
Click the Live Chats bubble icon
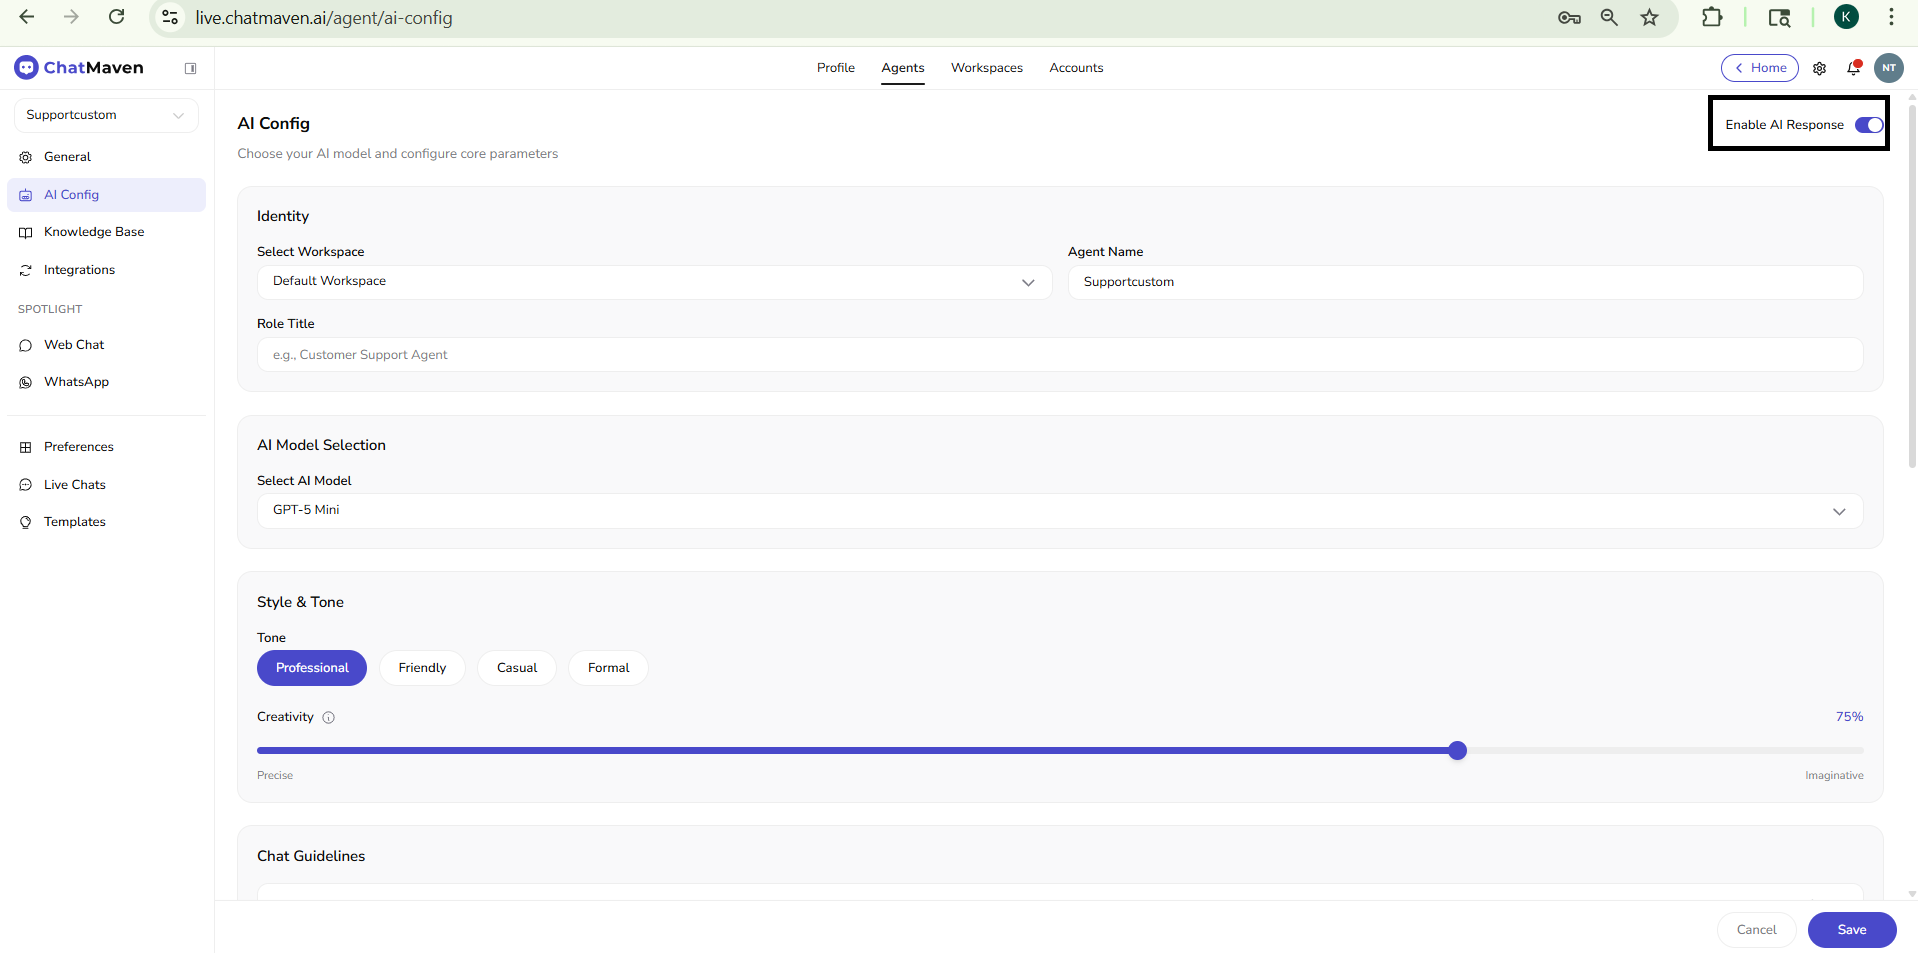25,484
